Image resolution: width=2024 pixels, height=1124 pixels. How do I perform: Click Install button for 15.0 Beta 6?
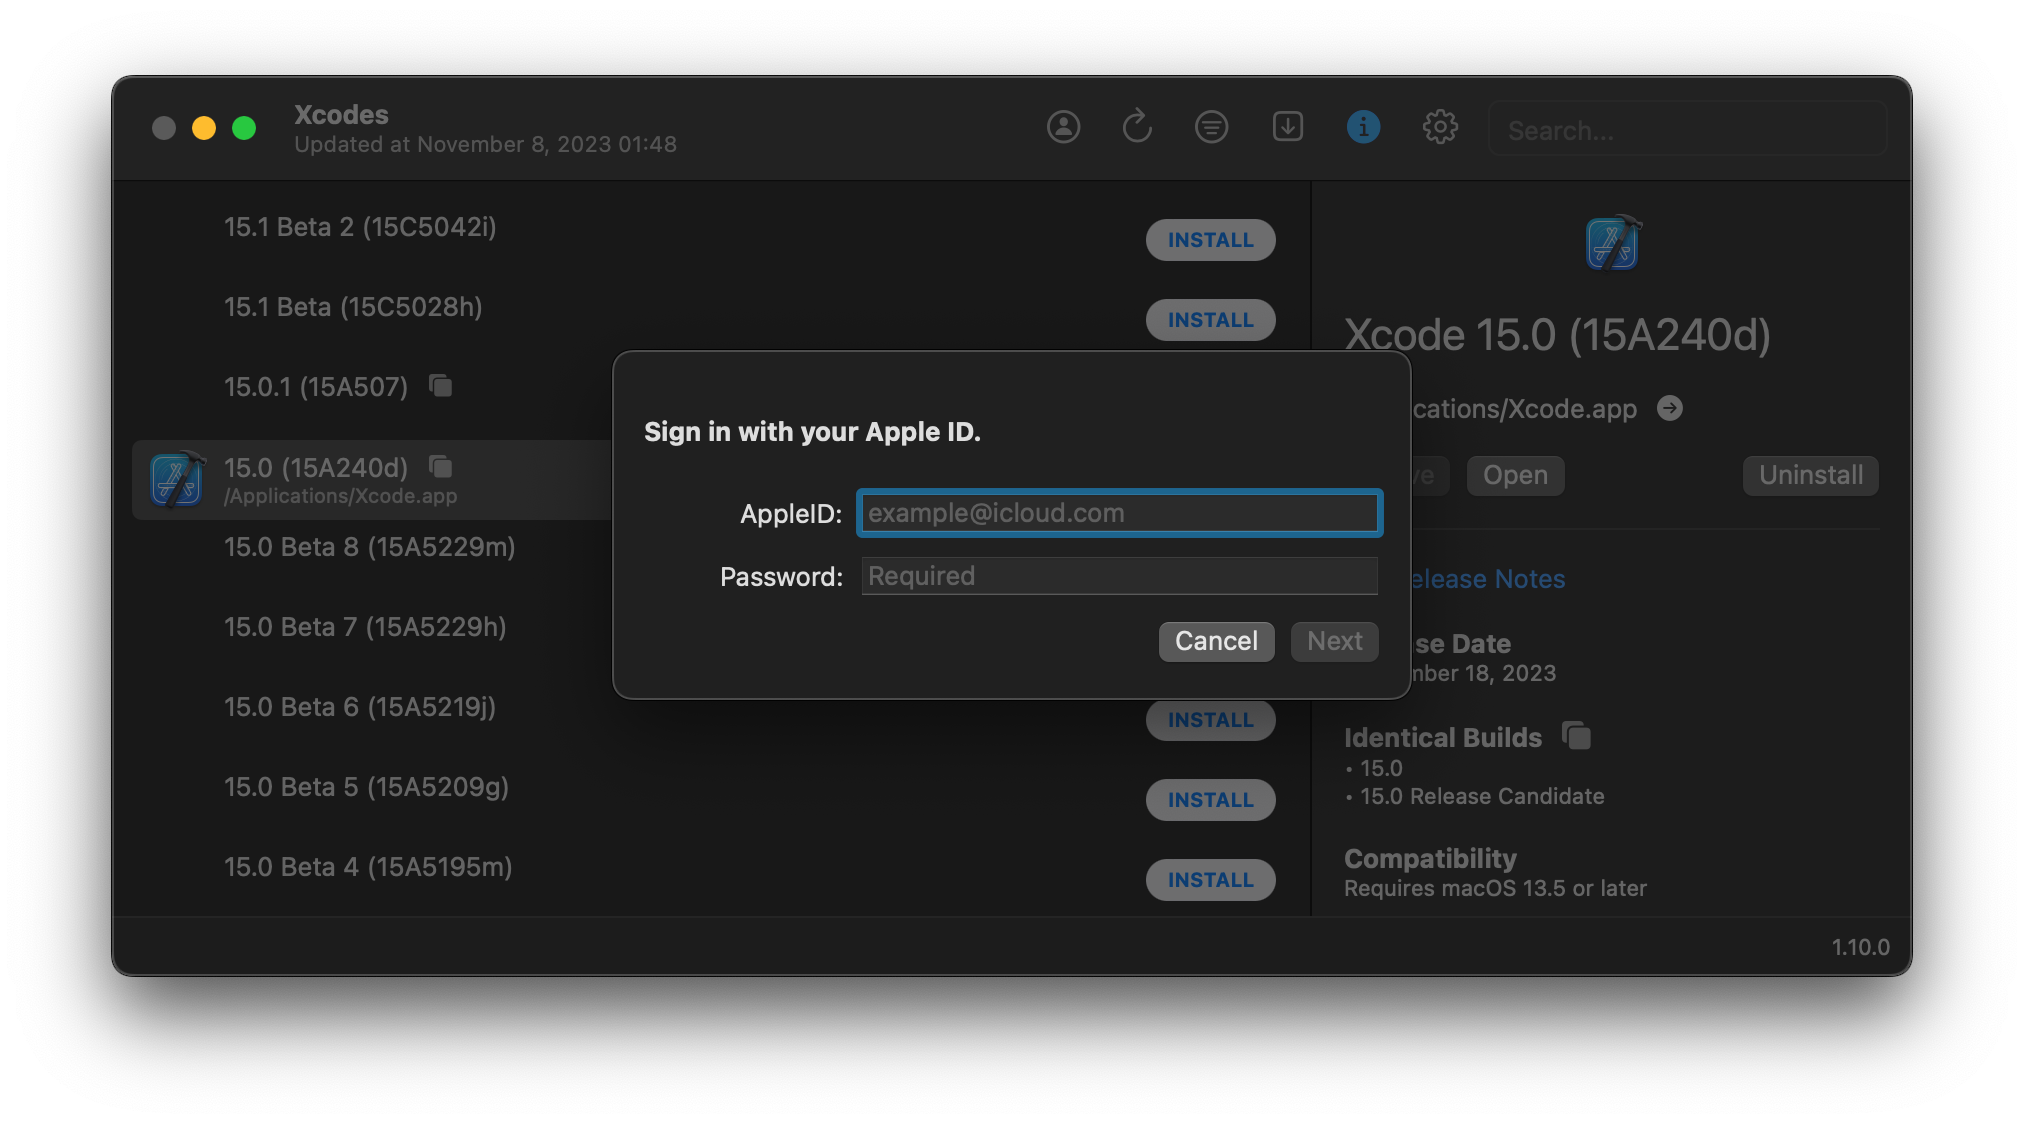click(1209, 720)
